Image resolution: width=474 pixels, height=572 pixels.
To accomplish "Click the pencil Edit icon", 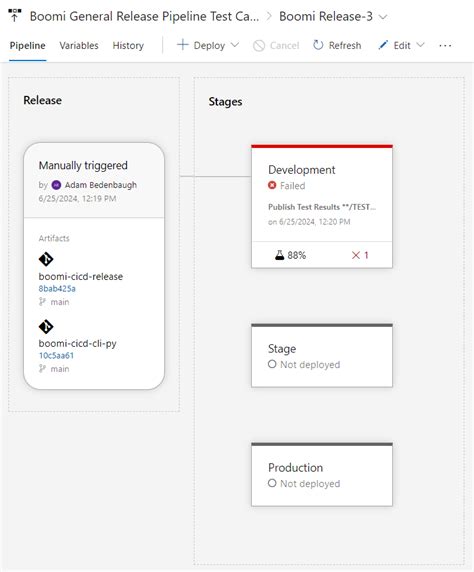I will 383,45.
